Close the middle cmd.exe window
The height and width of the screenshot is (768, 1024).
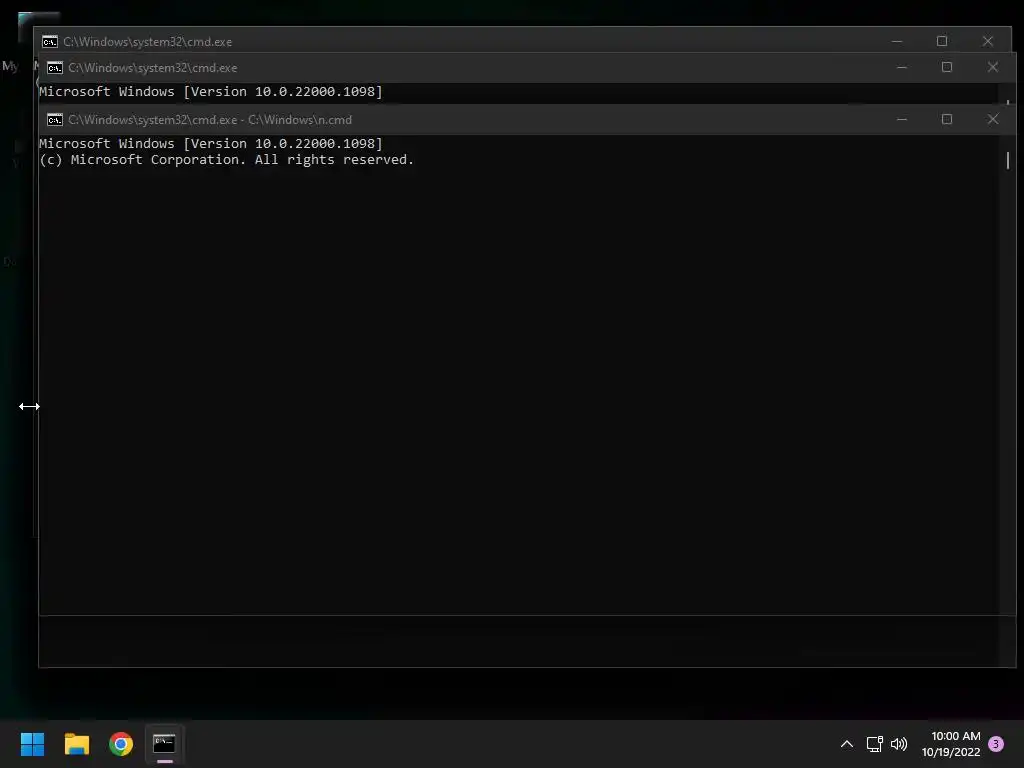pyautogui.click(x=993, y=67)
